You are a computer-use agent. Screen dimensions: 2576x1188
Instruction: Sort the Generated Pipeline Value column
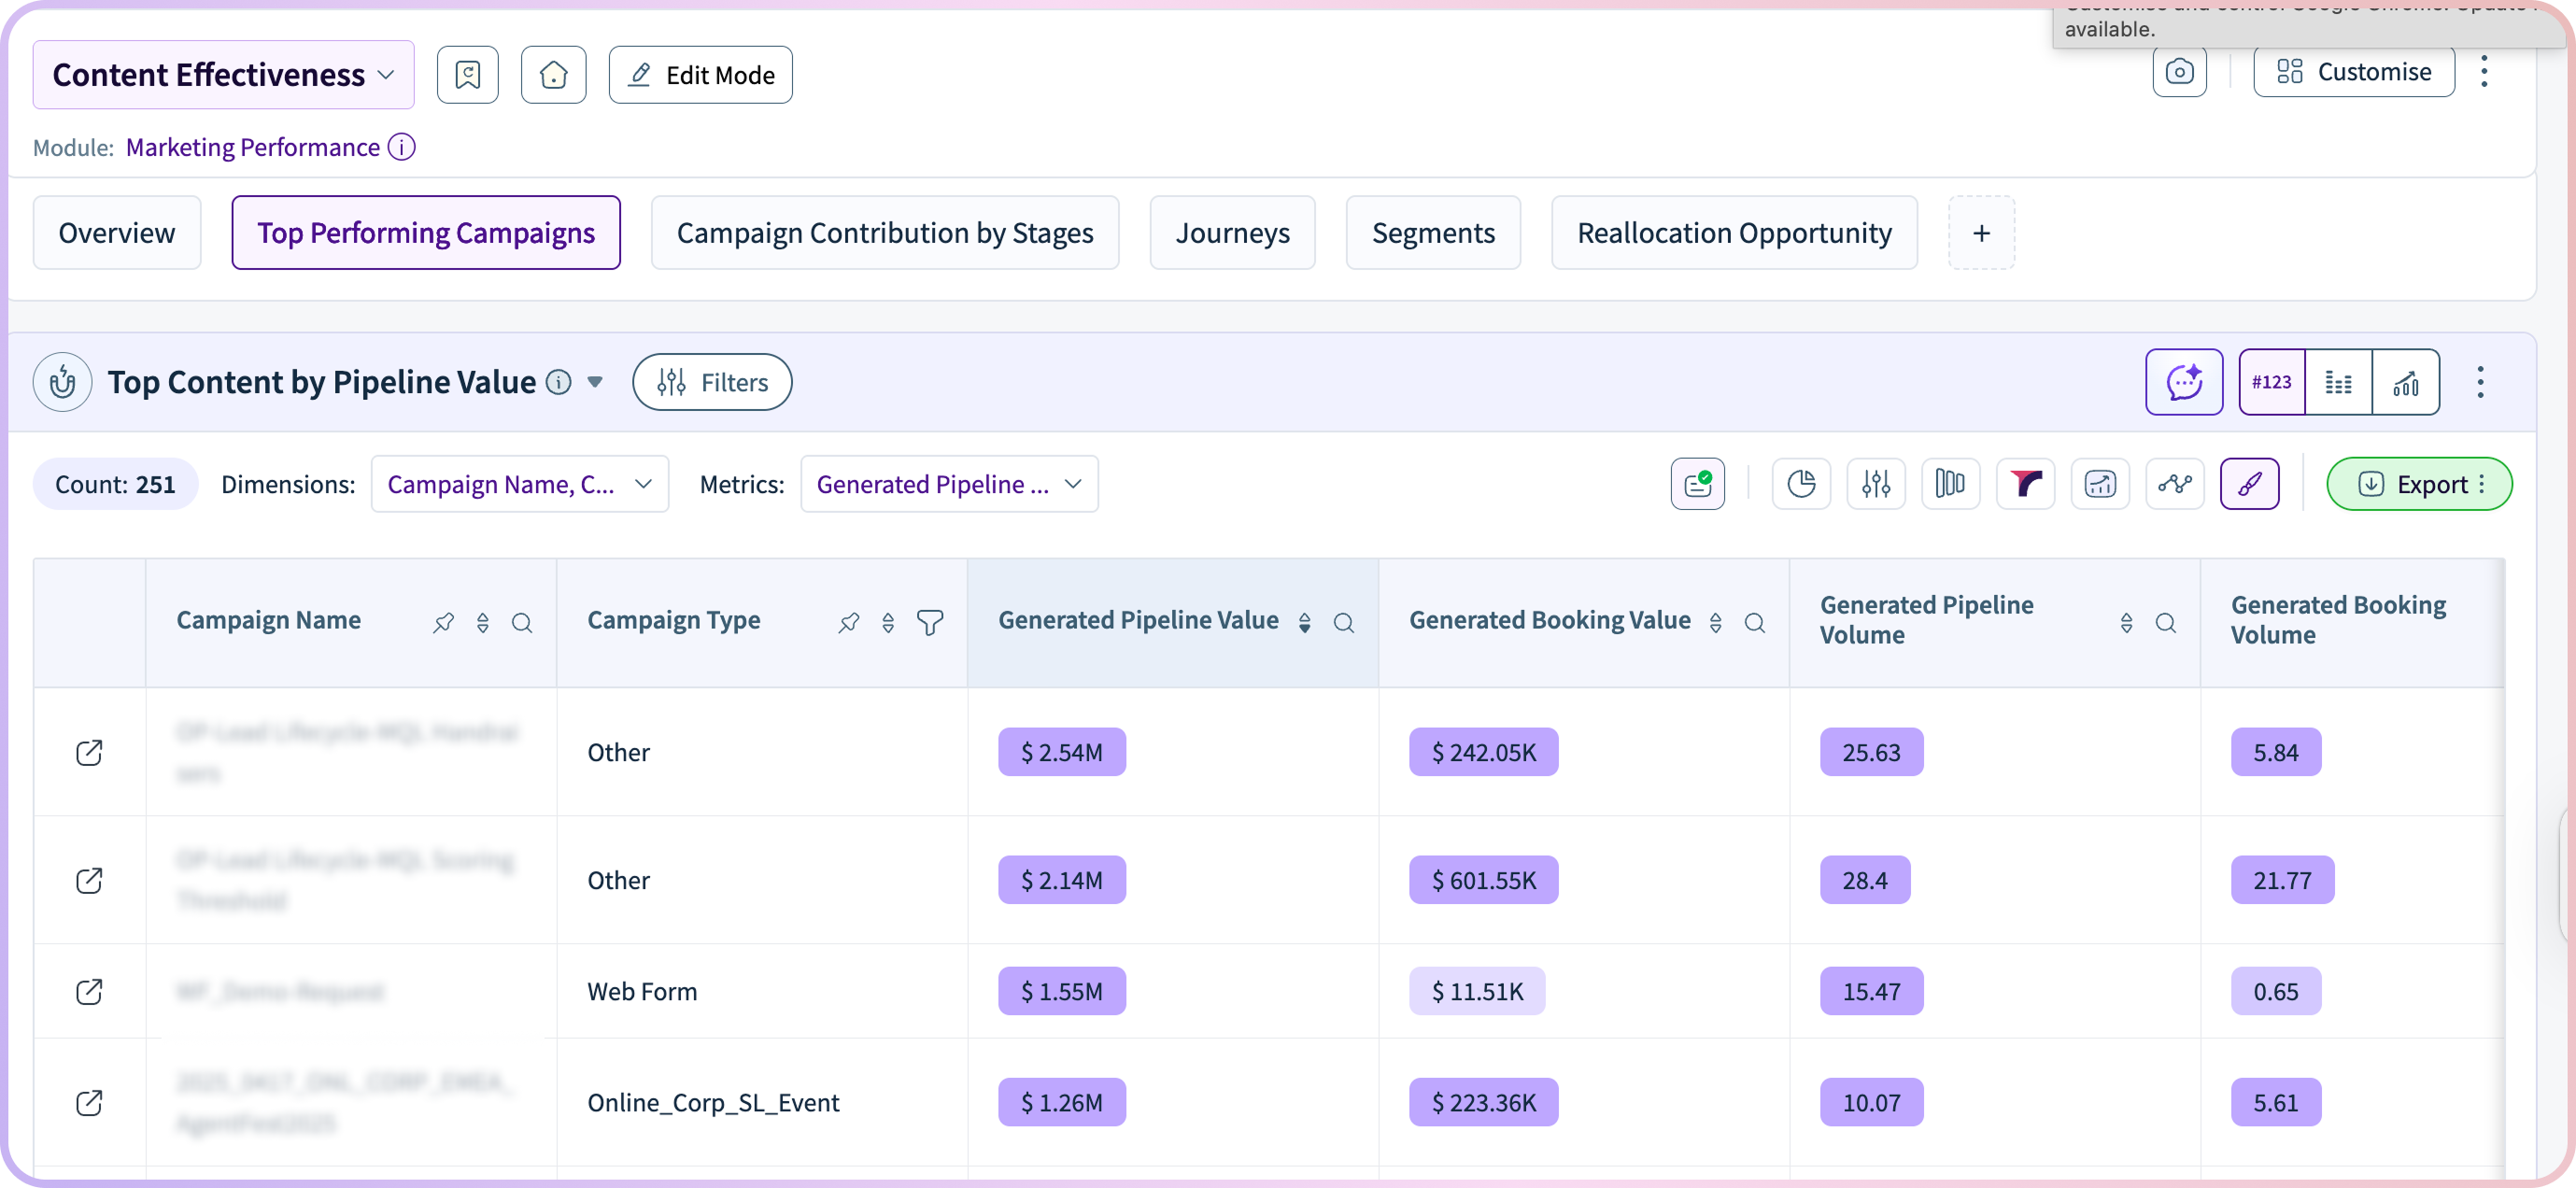pyautogui.click(x=1304, y=622)
